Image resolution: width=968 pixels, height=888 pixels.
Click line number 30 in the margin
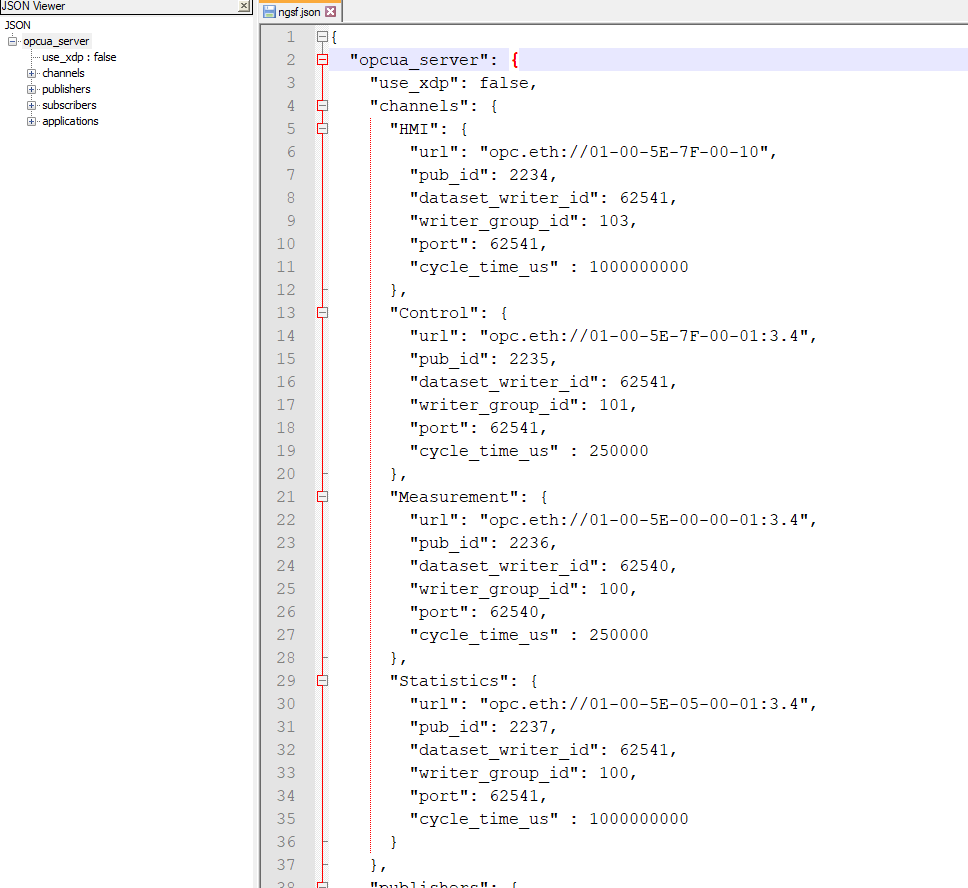click(x=286, y=703)
